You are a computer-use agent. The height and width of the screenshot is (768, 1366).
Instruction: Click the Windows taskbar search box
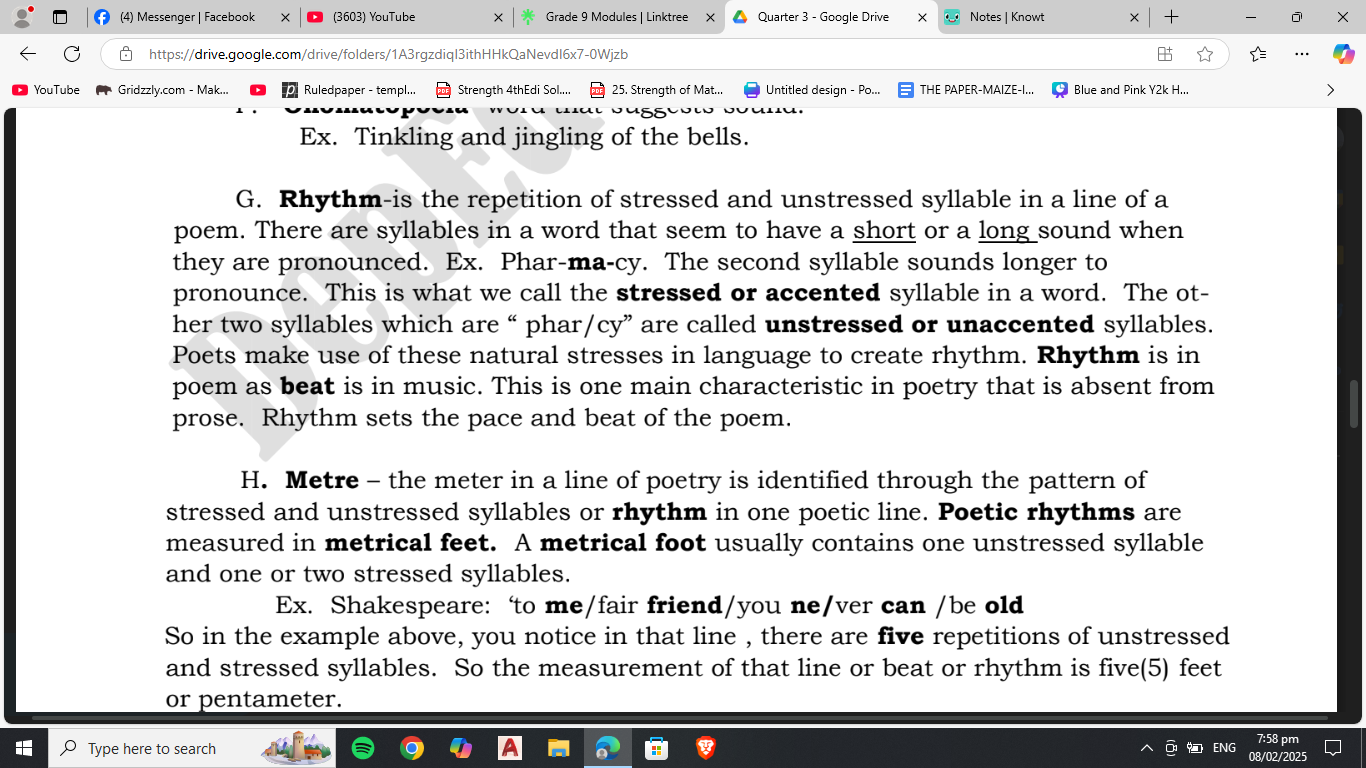(x=150, y=748)
